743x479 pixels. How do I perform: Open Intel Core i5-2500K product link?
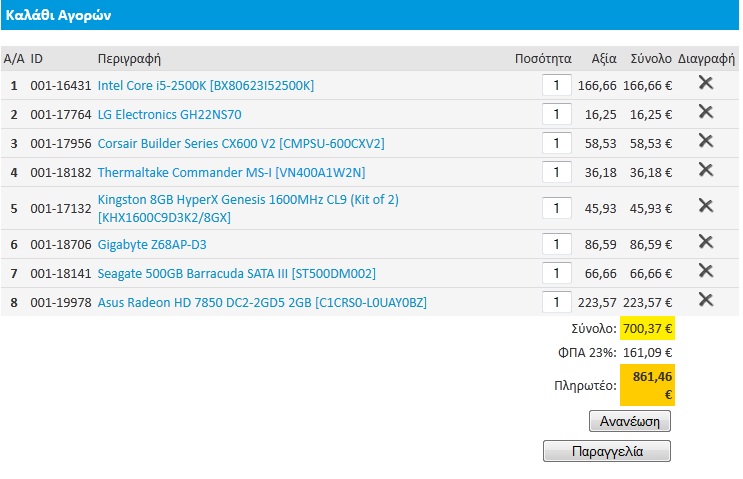click(206, 86)
